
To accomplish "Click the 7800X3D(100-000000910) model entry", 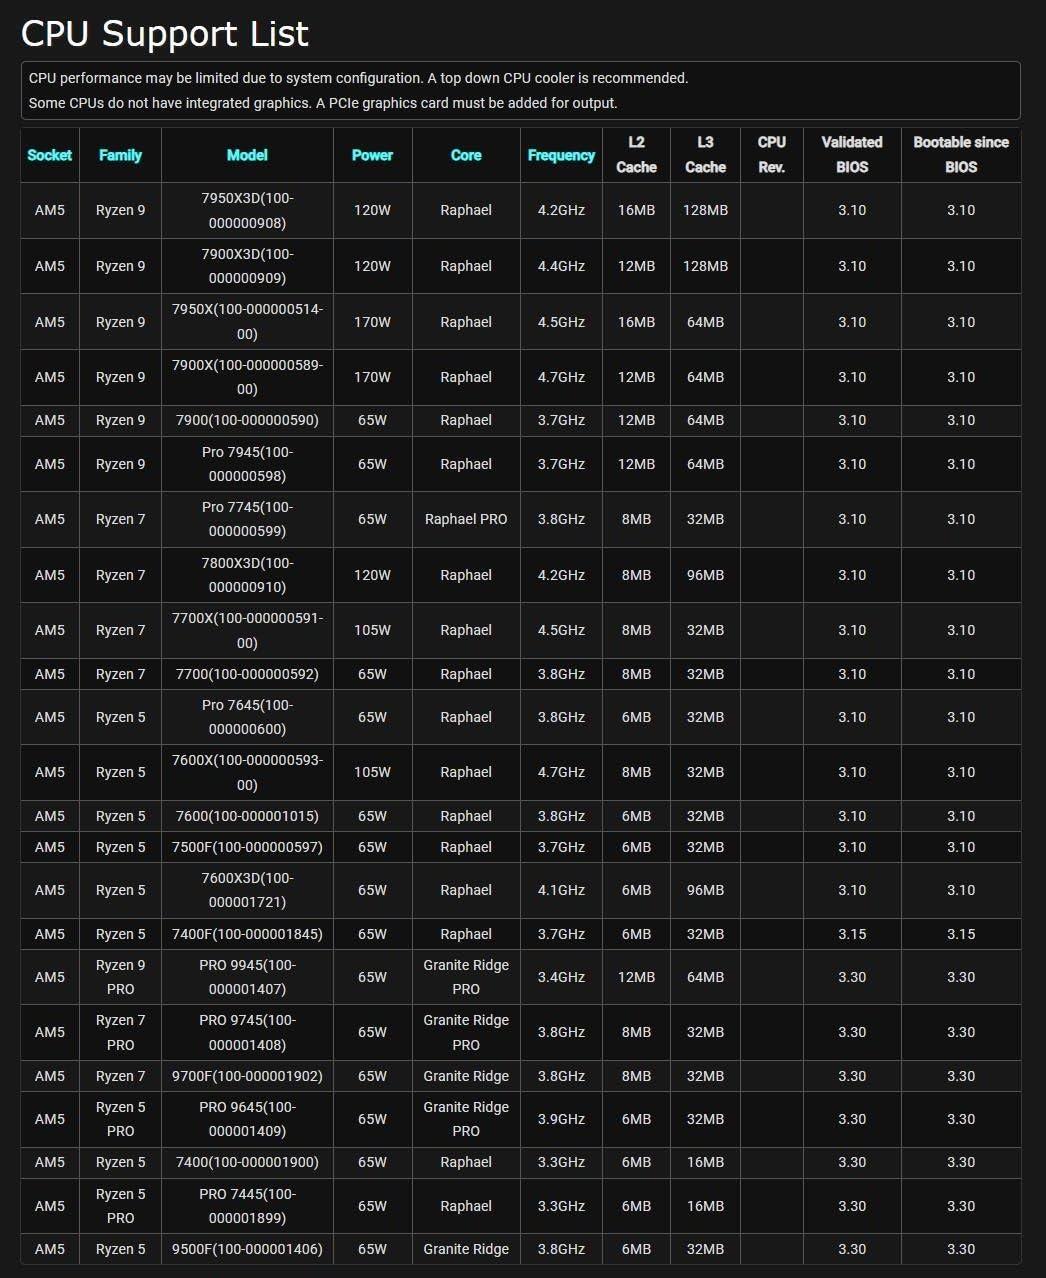I will (x=247, y=575).
